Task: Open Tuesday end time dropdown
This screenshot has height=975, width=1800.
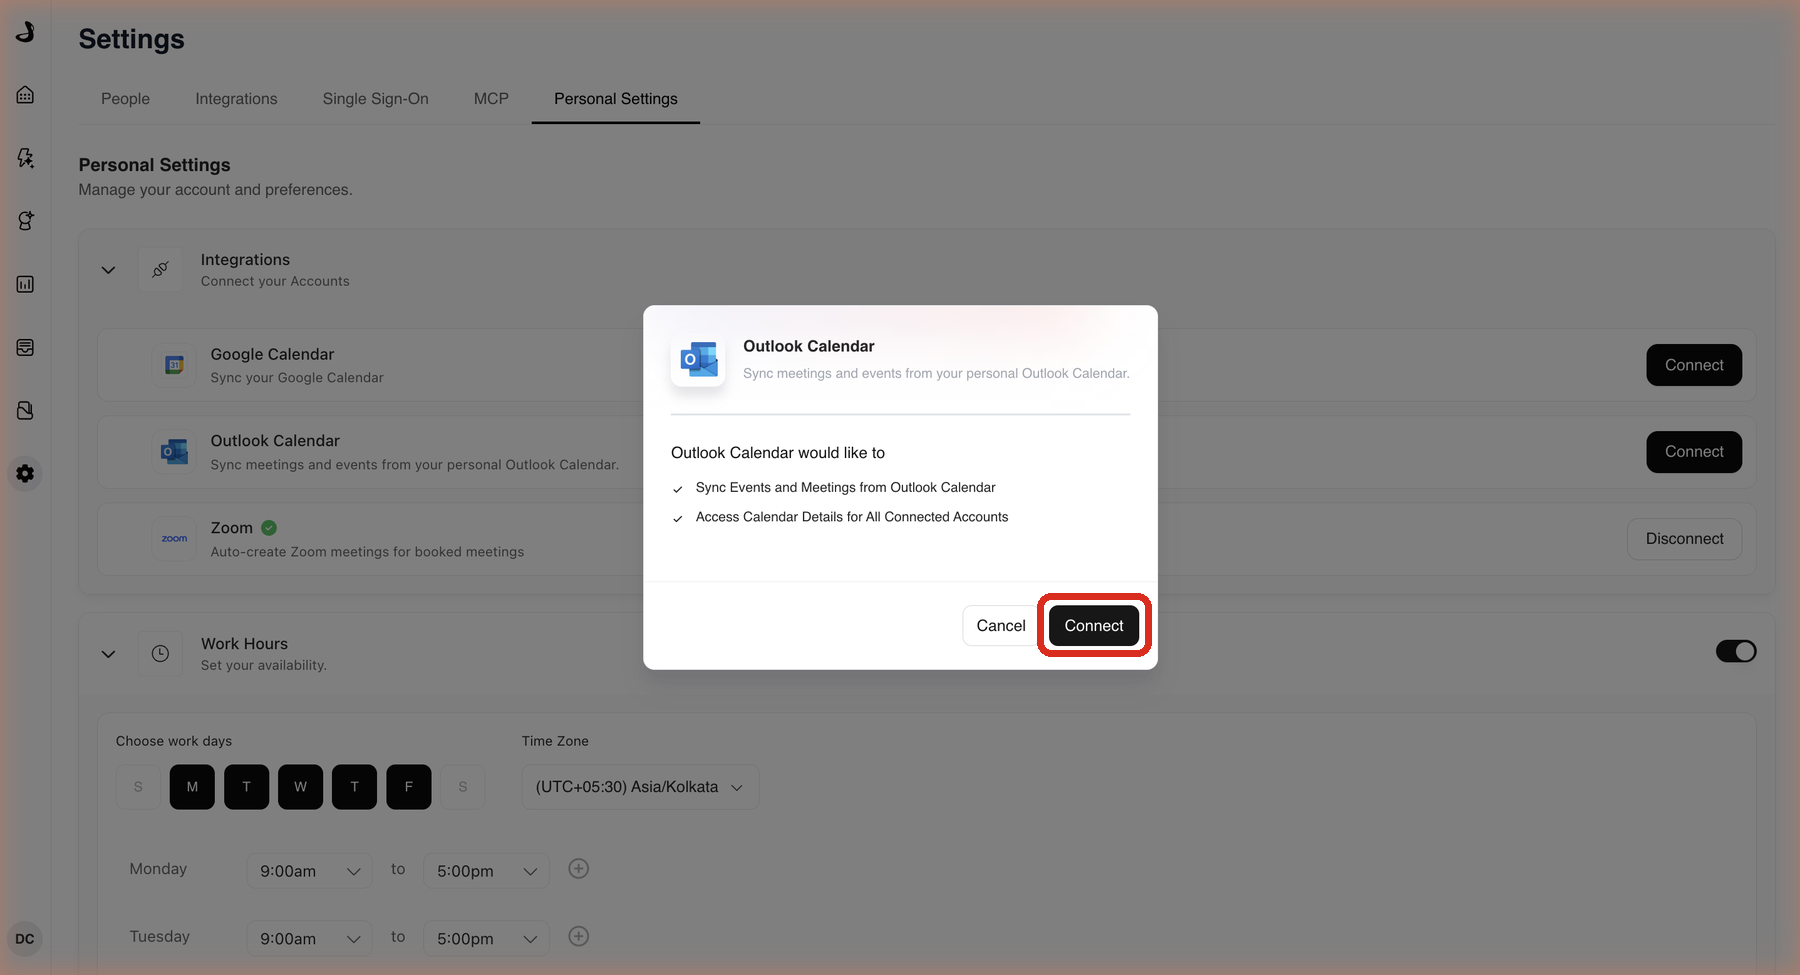Action: click(x=486, y=939)
